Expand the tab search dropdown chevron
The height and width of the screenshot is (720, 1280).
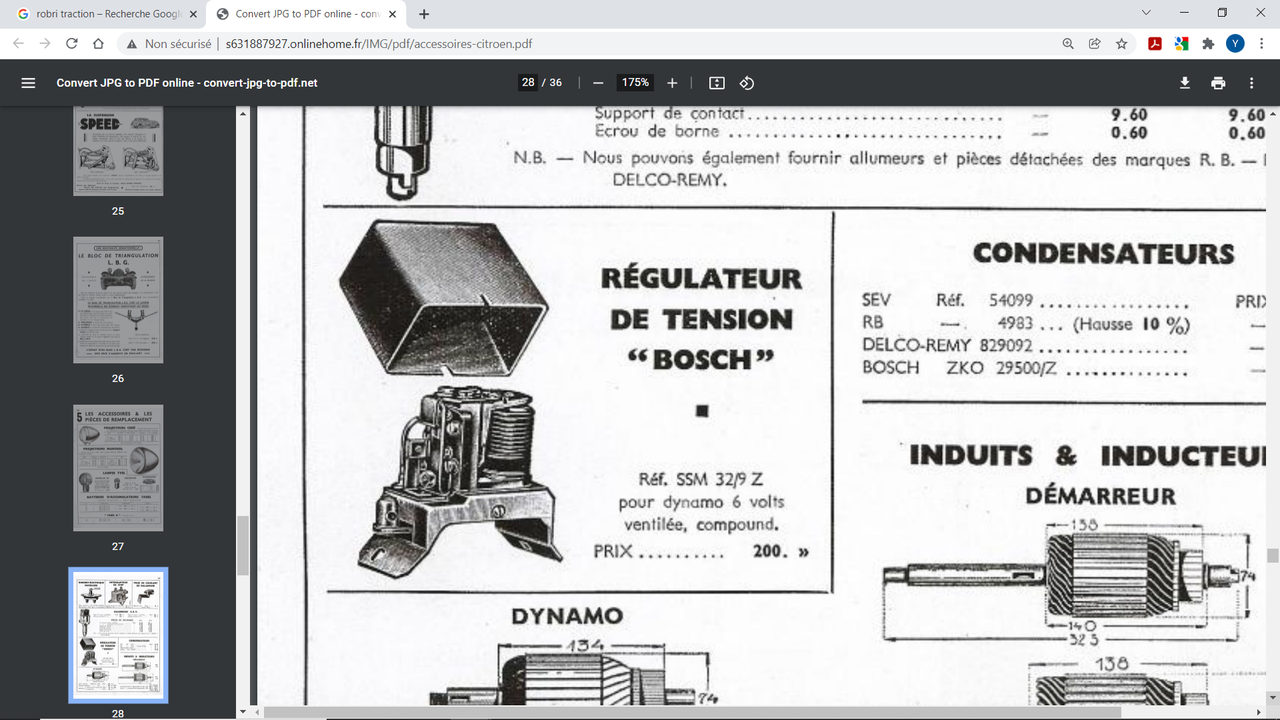(1145, 13)
